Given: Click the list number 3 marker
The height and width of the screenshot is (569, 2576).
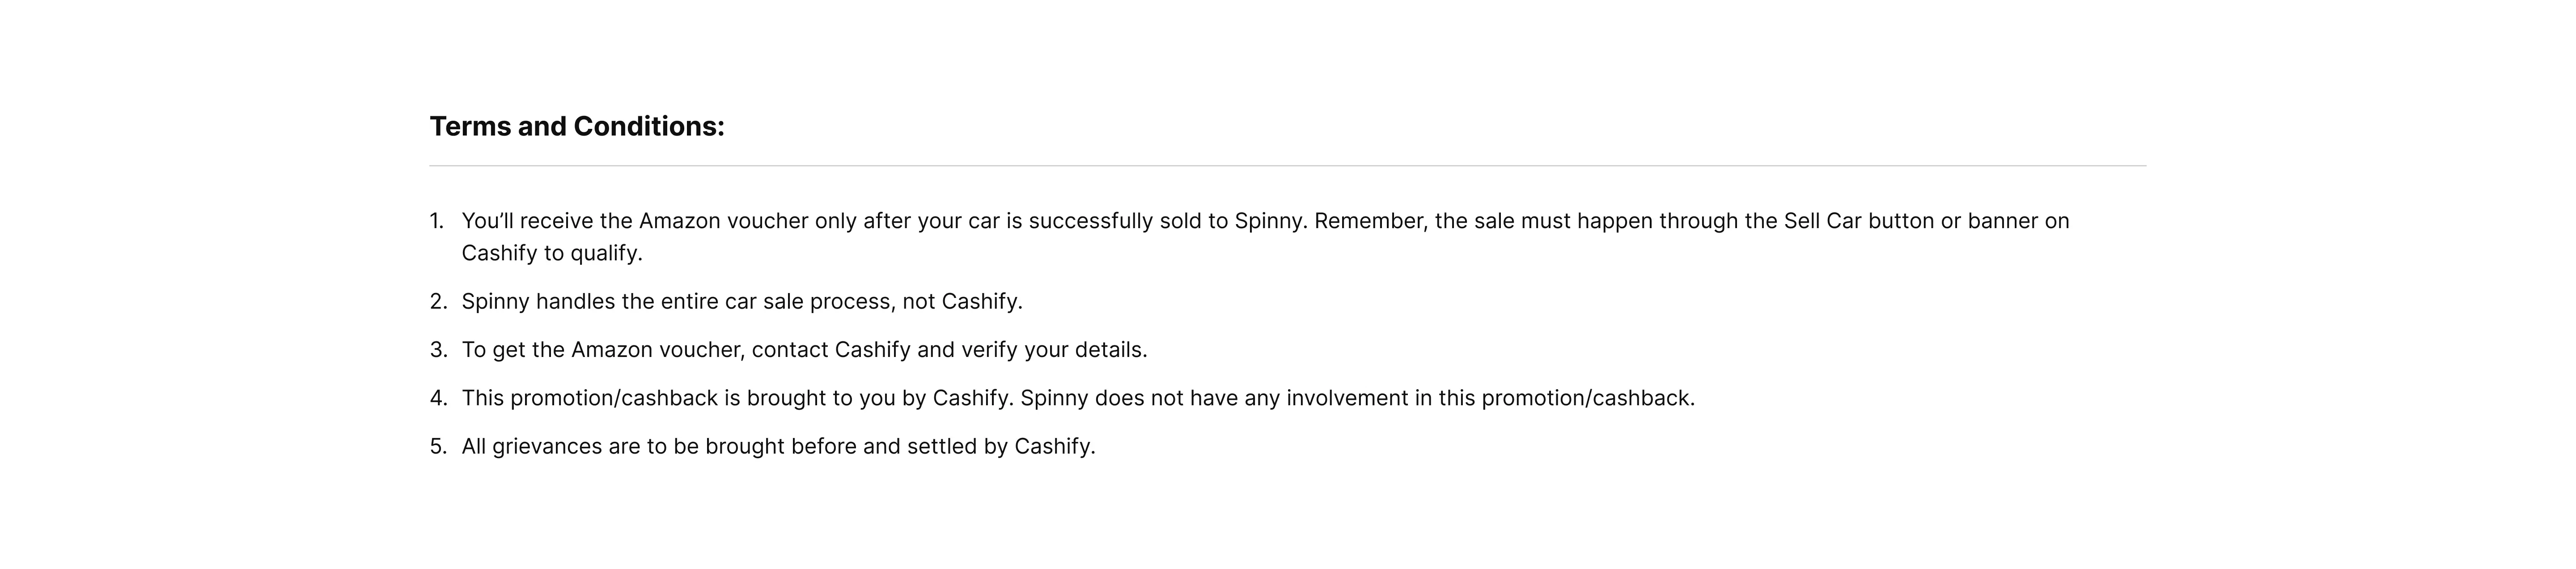Looking at the screenshot, I should pos(438,350).
